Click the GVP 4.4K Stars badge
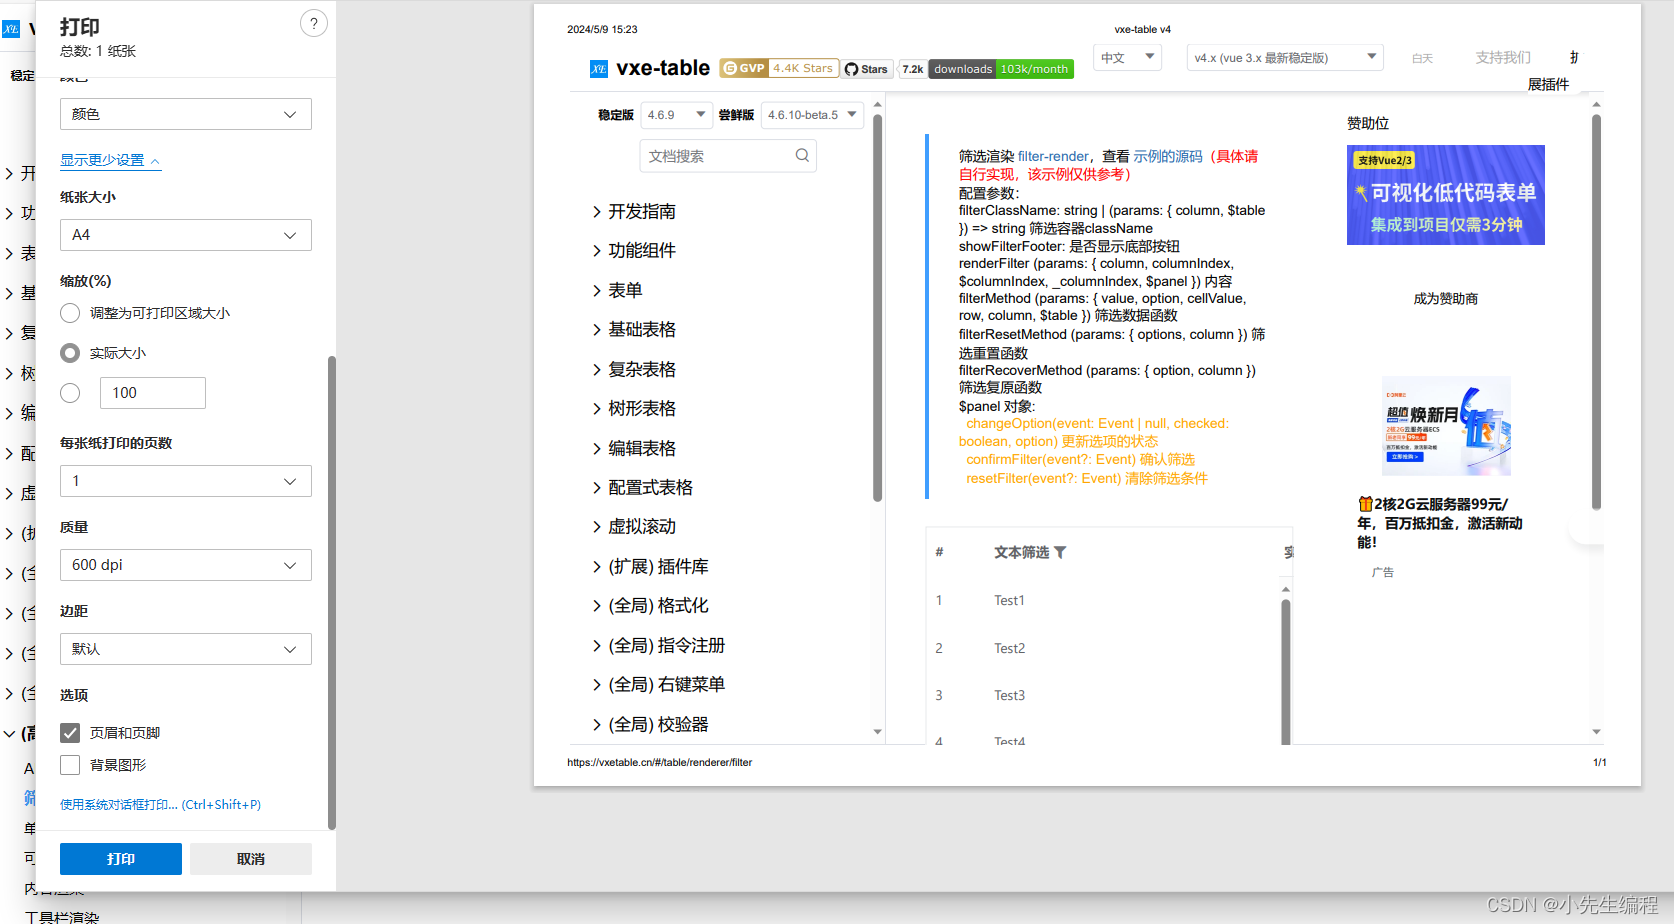 pos(779,68)
